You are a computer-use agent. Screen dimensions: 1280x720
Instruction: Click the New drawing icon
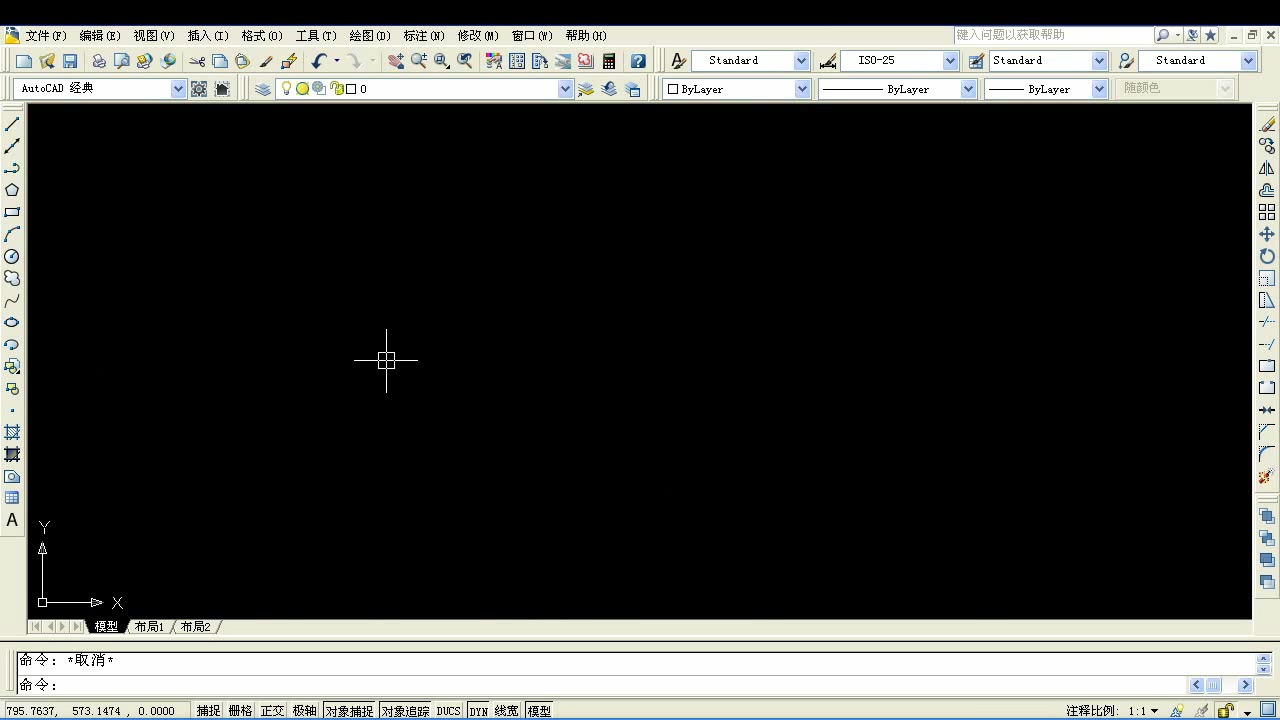[24, 61]
